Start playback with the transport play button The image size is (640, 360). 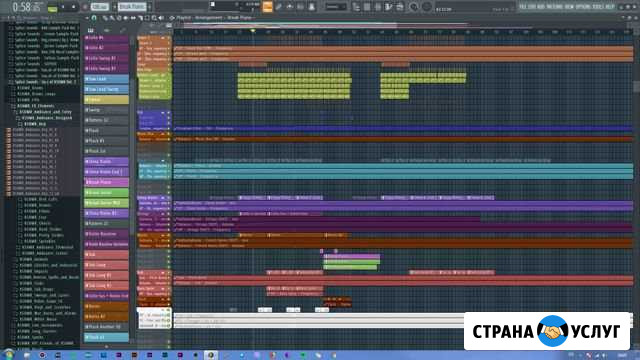click(63, 7)
